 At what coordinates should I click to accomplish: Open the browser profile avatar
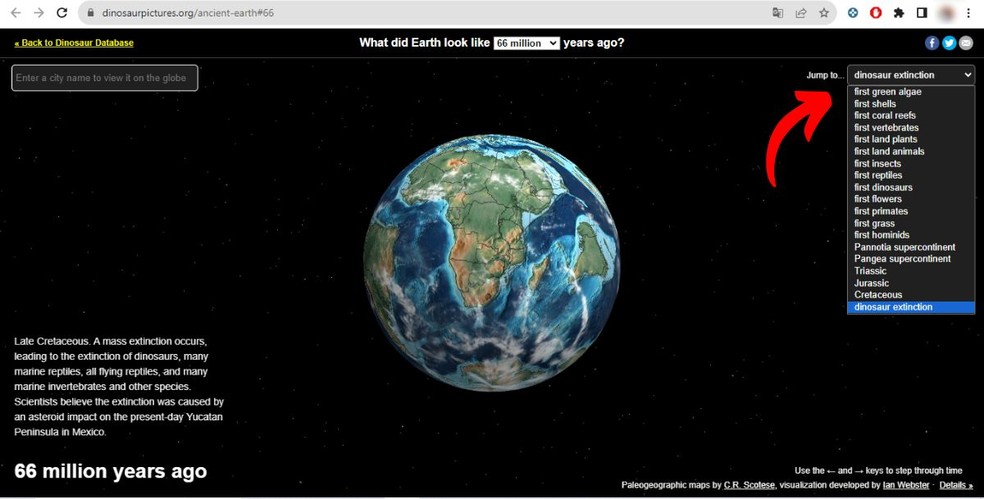[x=945, y=13]
